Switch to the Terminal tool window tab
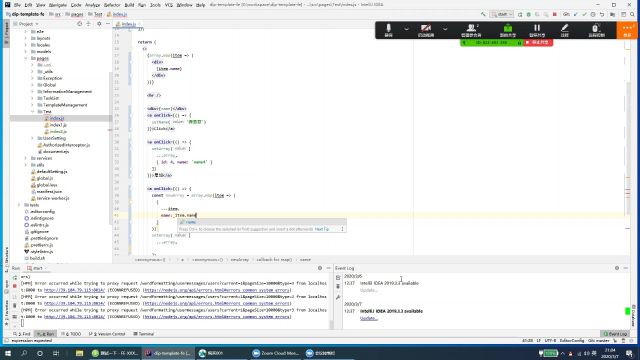The image size is (640, 360). pyautogui.click(x=144, y=334)
